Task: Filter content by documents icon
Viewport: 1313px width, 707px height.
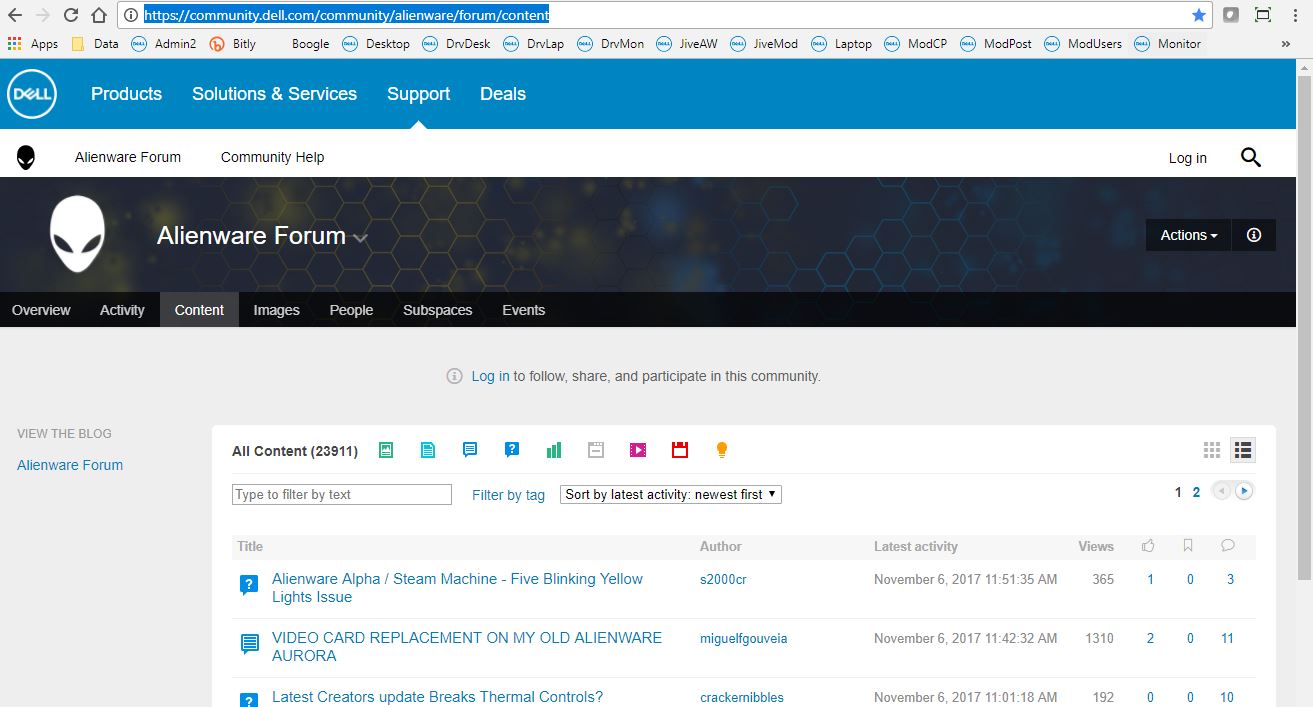Action: pos(428,450)
